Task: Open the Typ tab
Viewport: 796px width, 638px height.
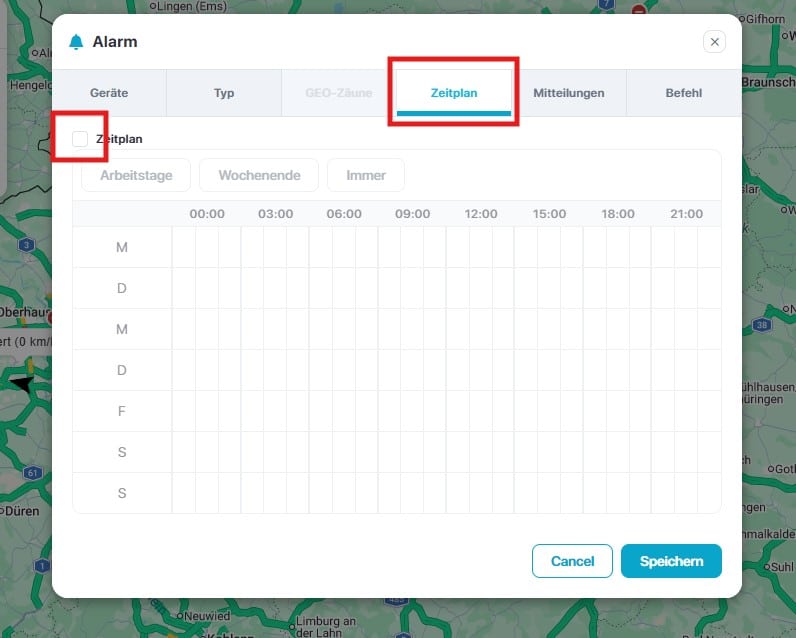Action: [x=224, y=93]
